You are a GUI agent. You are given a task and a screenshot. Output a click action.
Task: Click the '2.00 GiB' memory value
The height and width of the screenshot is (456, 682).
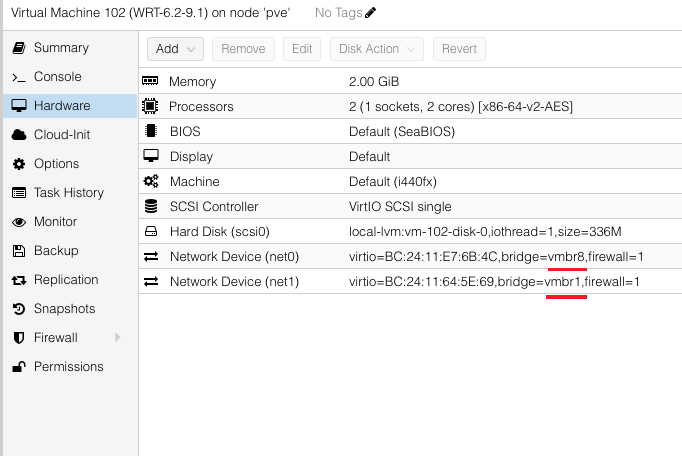374,81
